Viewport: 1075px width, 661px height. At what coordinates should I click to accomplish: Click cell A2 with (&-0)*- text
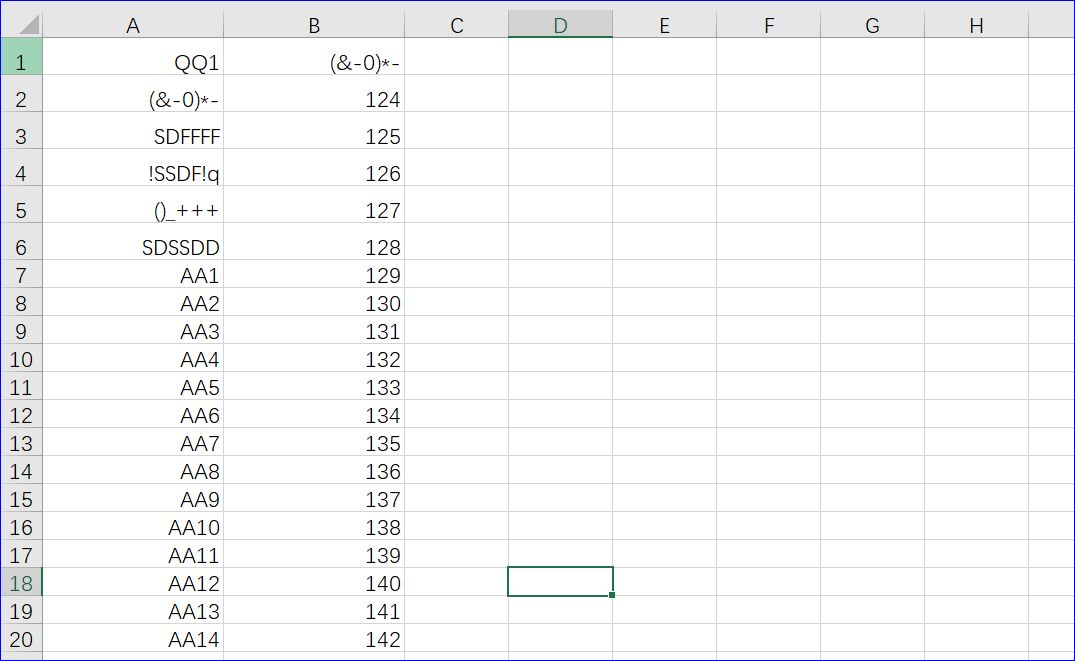[x=133, y=93]
